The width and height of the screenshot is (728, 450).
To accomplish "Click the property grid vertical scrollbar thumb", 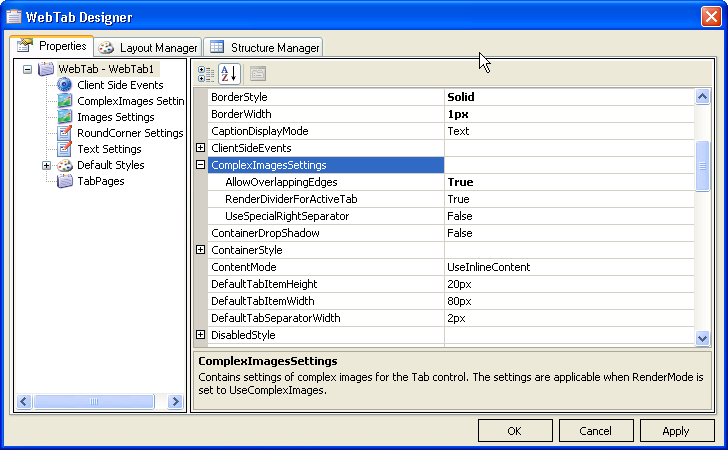I will coord(703,164).
